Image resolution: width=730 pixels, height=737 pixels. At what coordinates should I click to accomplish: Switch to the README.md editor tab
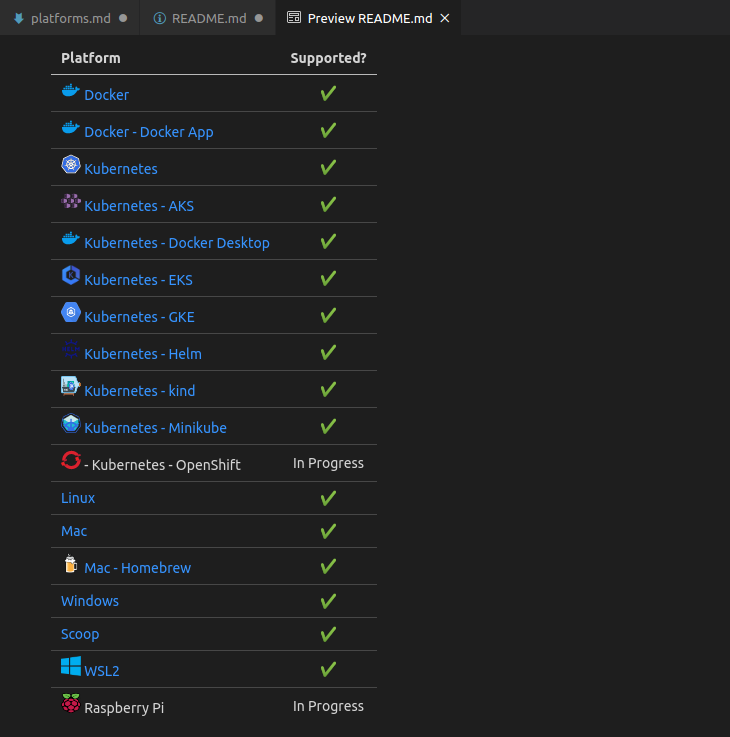pyautogui.click(x=207, y=18)
